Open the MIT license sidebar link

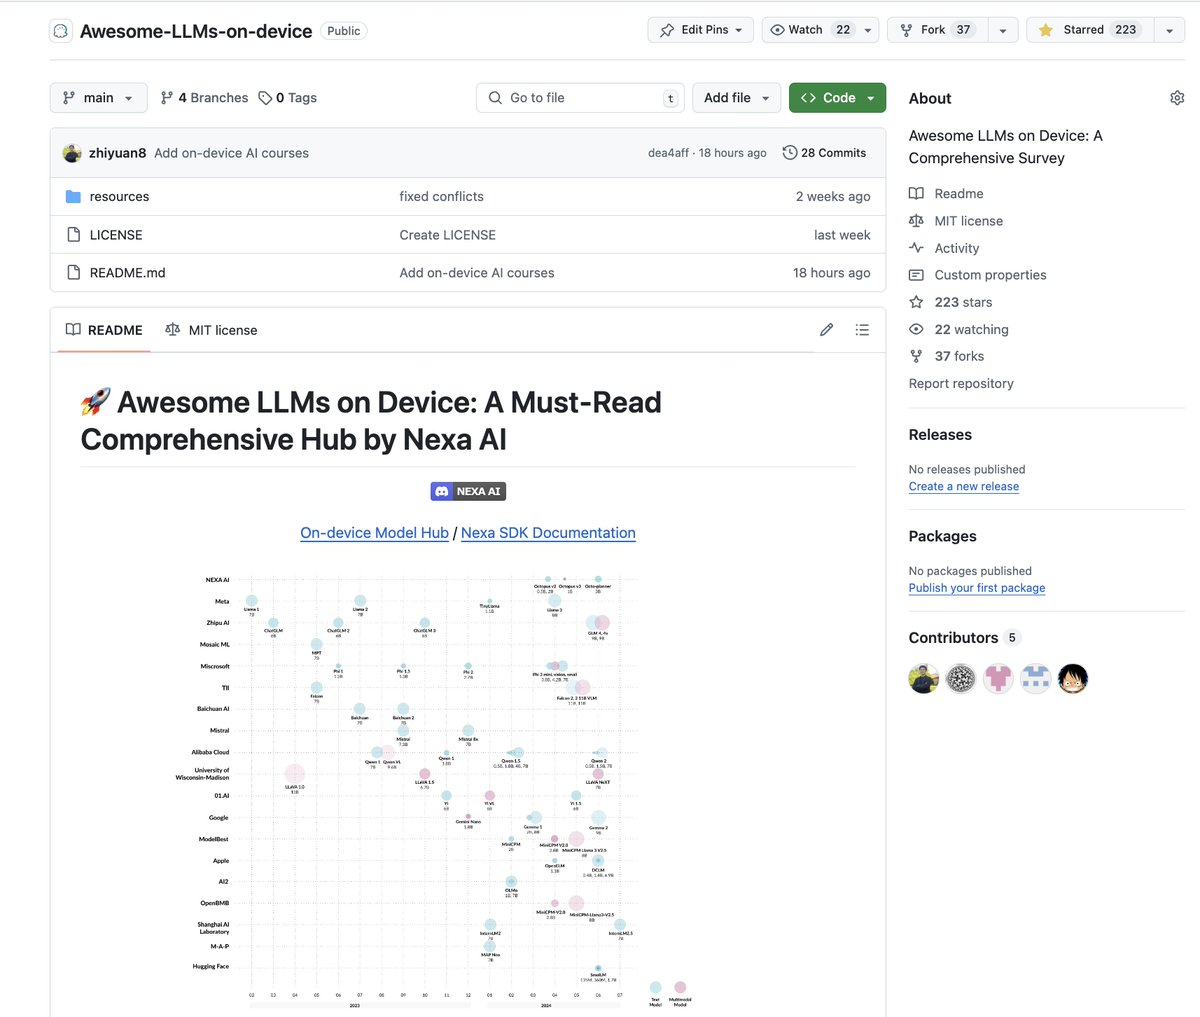[956, 221]
